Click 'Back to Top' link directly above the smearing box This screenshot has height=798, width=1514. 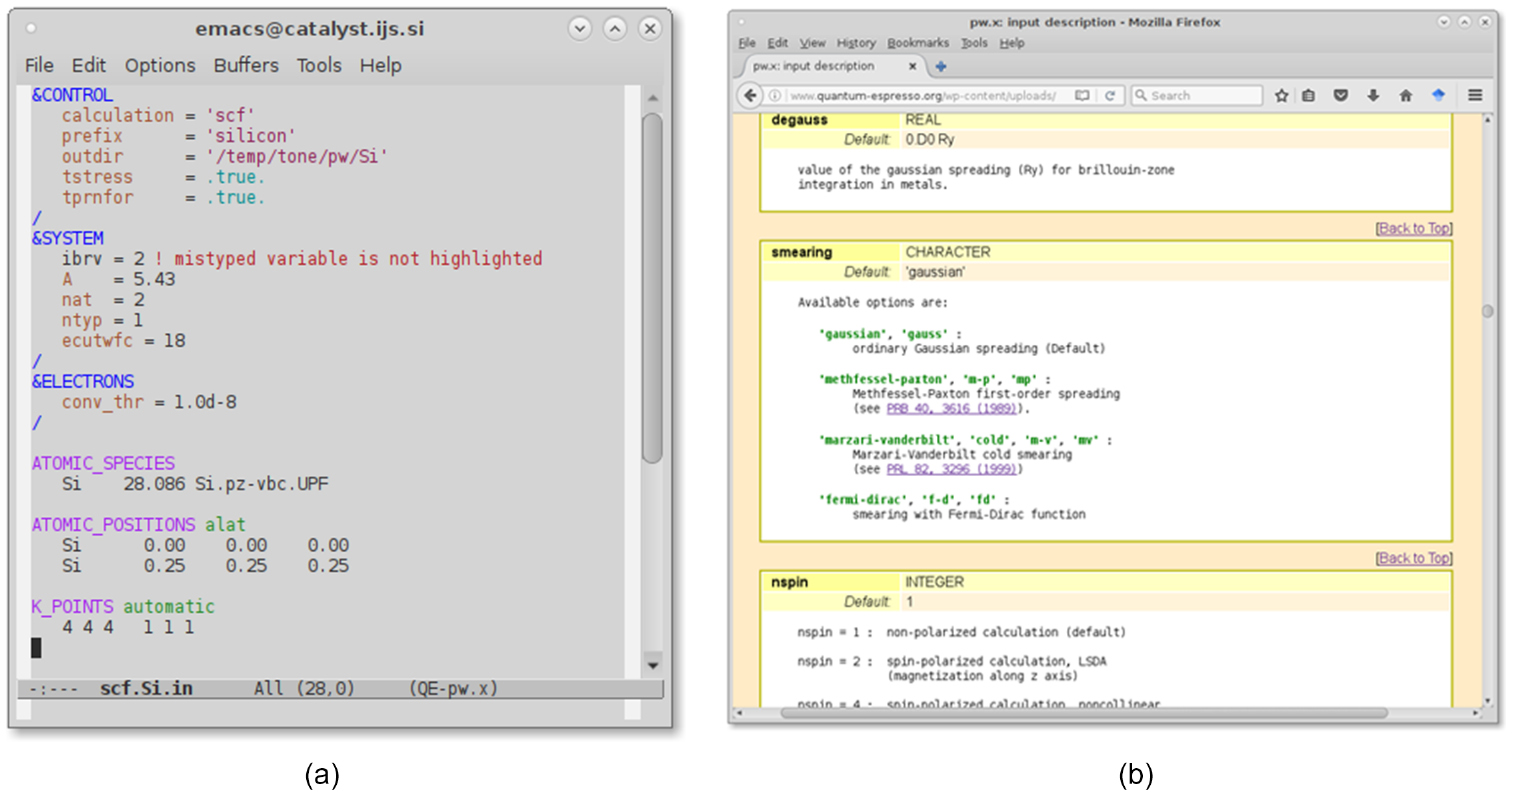click(x=1414, y=229)
